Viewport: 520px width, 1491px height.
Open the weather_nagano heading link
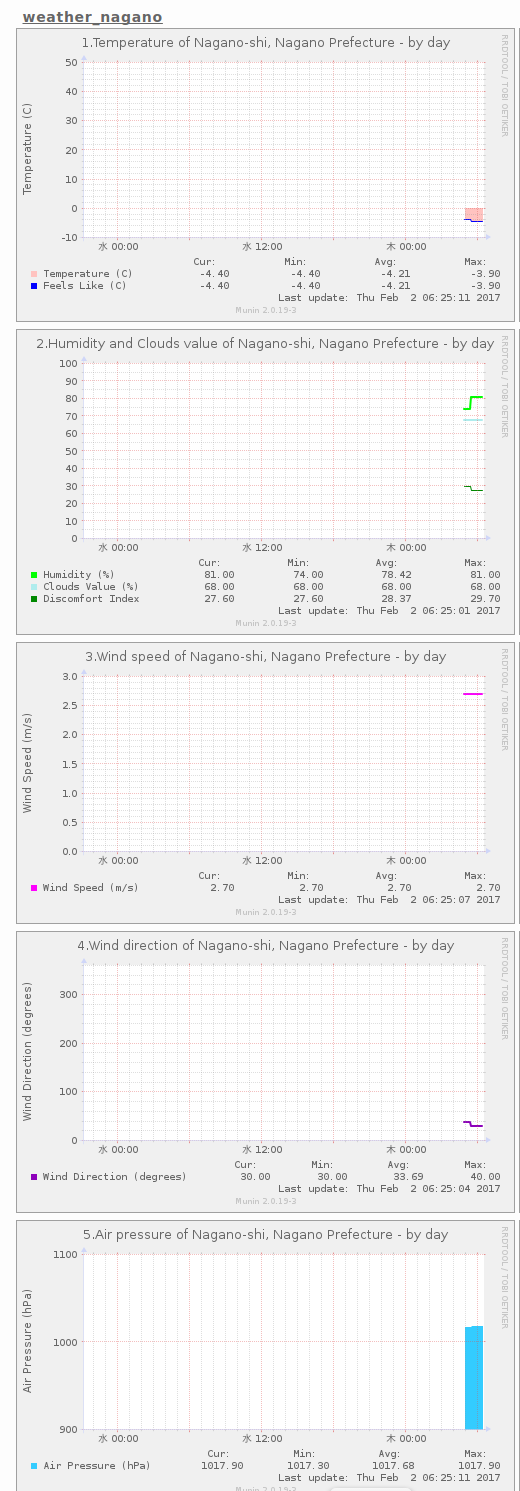[92, 17]
